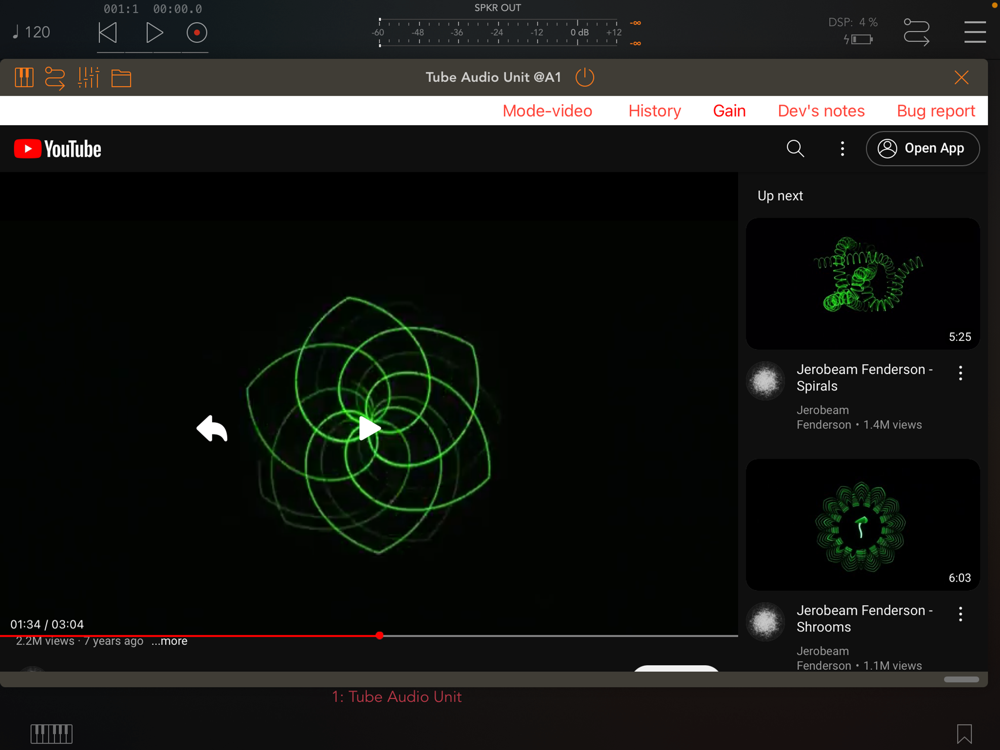Open the hamburger main menu
This screenshot has width=1000, height=750.
[x=974, y=32]
